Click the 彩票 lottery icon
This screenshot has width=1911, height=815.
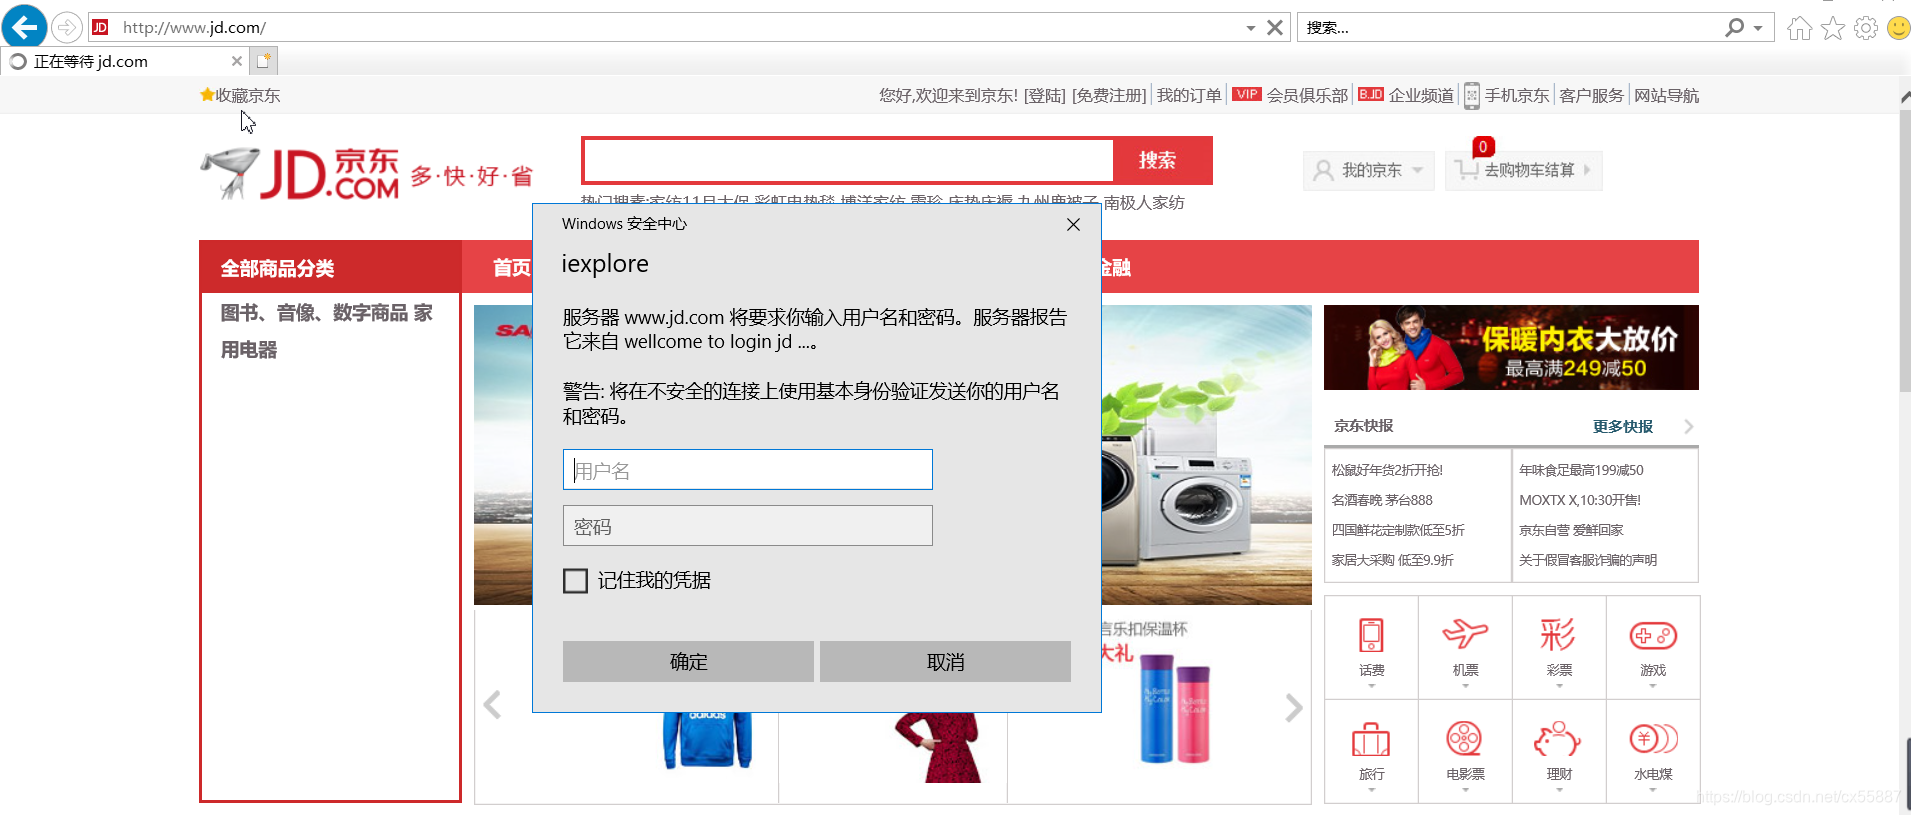click(1558, 634)
